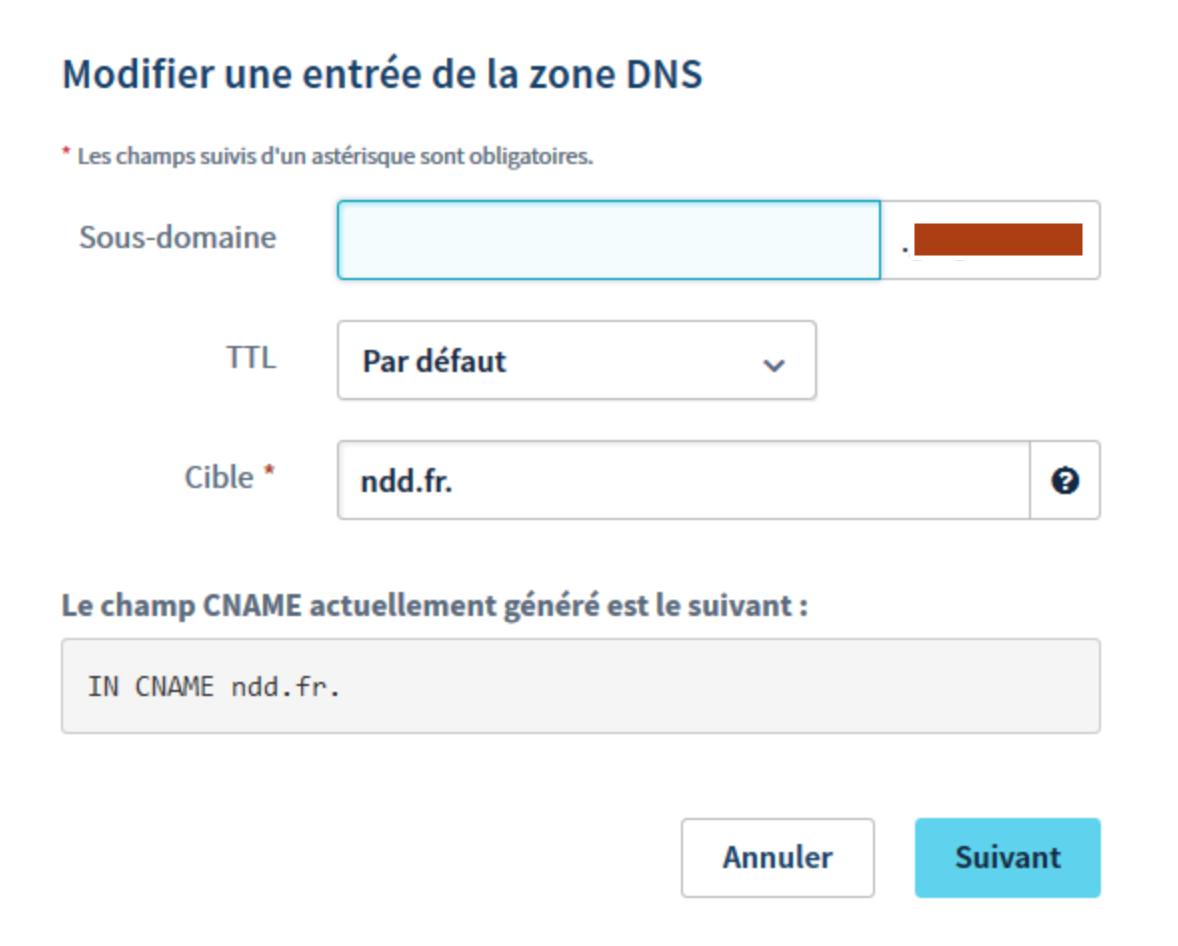Click the Cible field label
1178x946 pixels.
[219, 478]
